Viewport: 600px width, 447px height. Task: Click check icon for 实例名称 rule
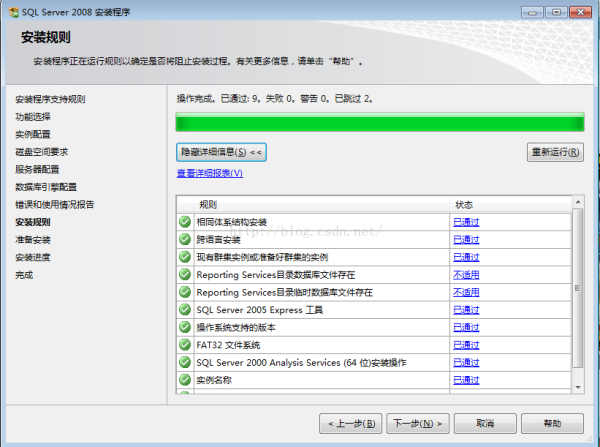point(185,380)
